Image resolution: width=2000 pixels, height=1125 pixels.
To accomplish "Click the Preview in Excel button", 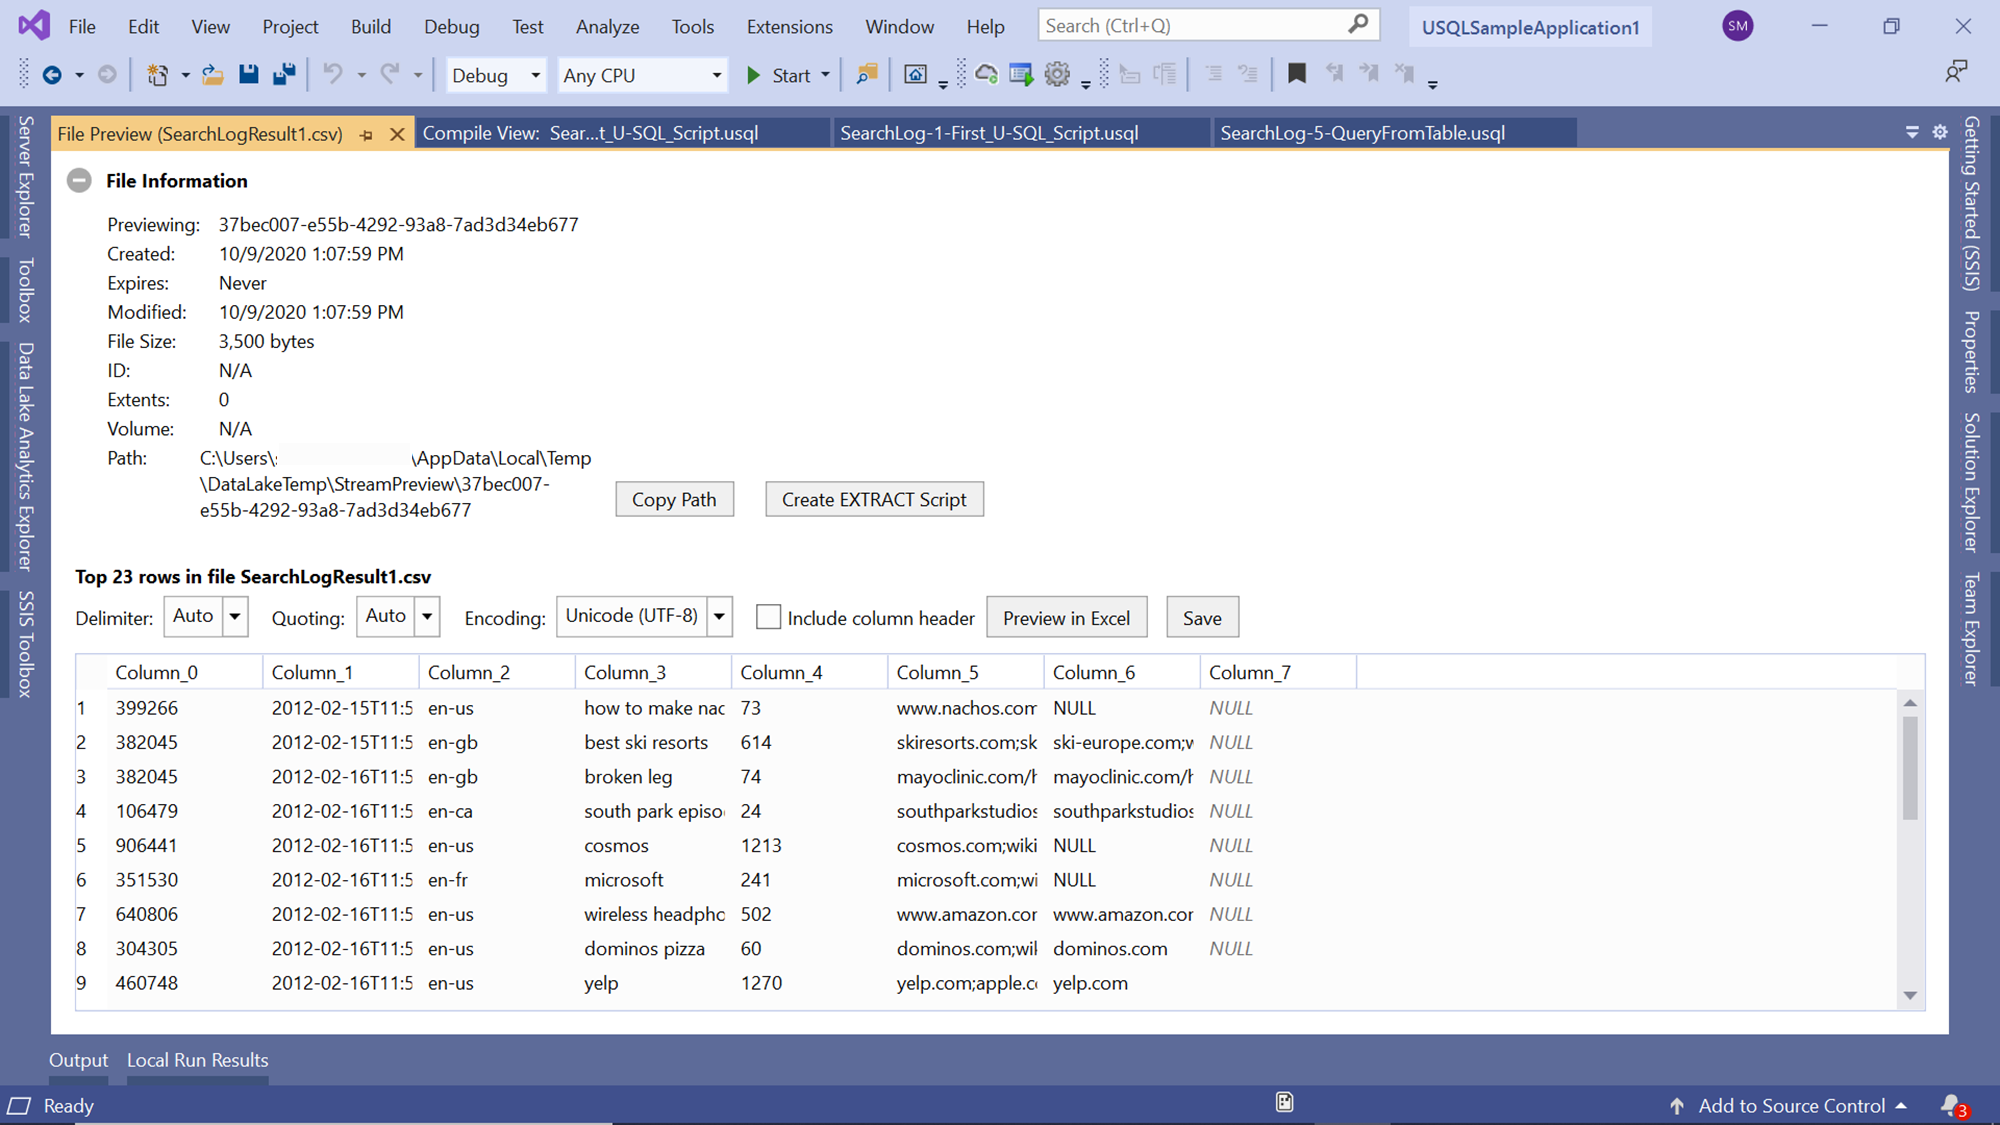I will pos(1066,618).
